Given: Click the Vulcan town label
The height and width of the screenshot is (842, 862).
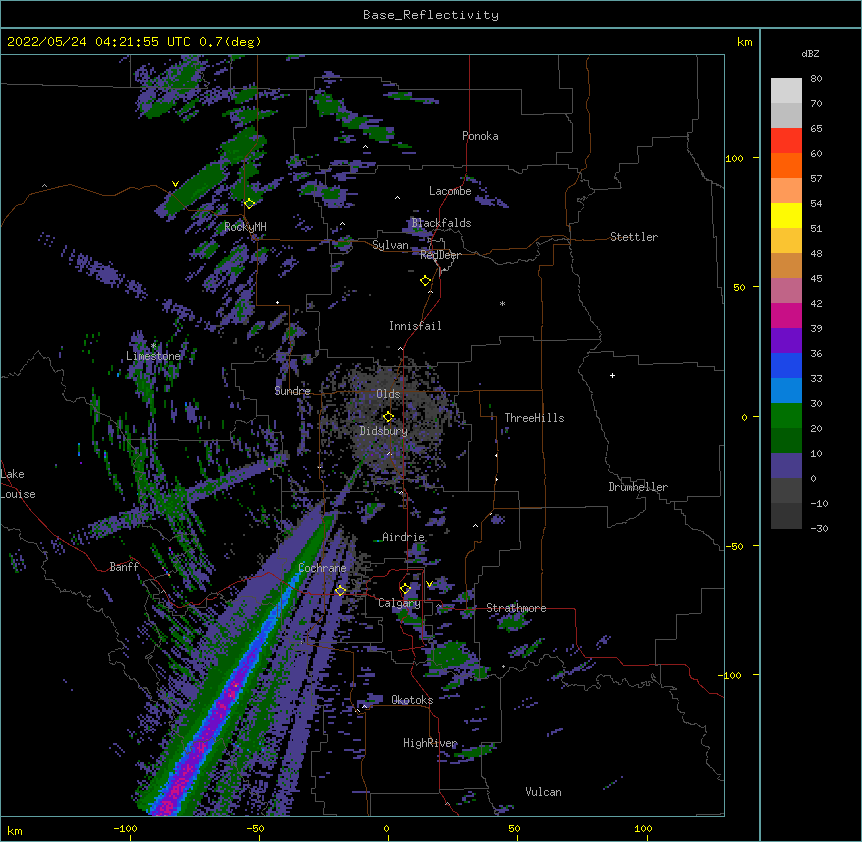Looking at the screenshot, I should [543, 792].
